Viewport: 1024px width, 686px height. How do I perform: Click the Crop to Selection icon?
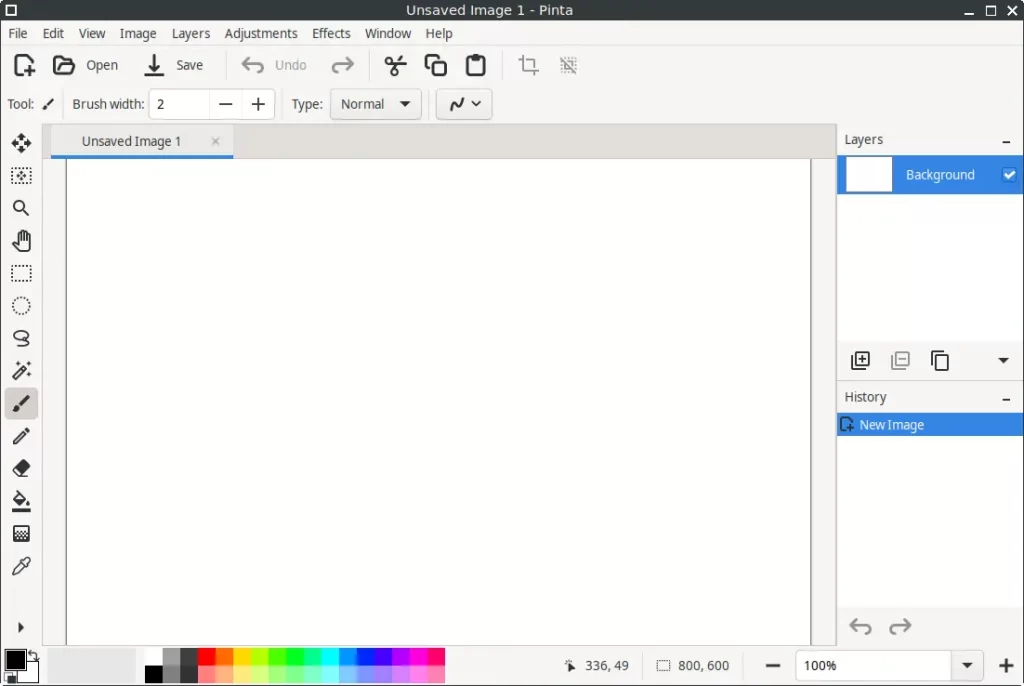[528, 65]
